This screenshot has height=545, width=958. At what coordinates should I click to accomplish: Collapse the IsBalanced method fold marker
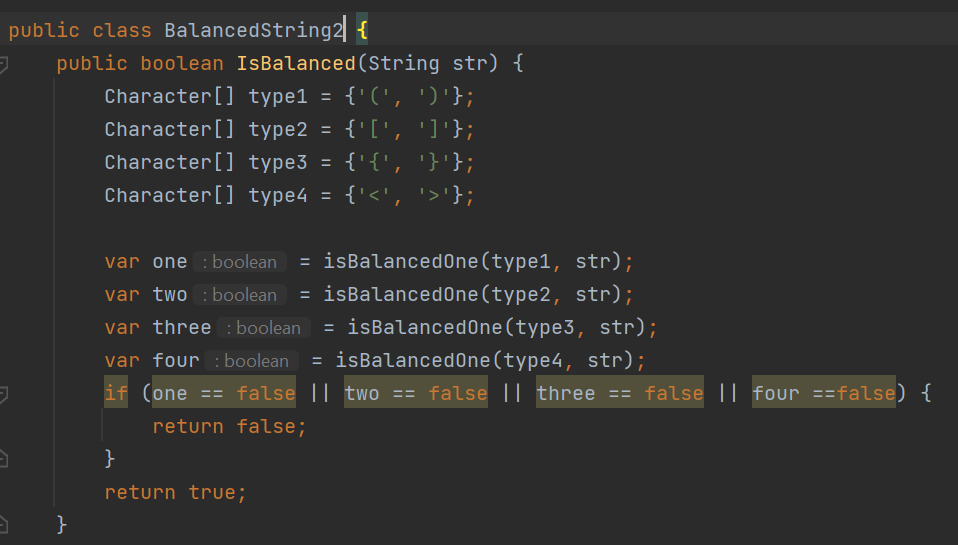click(4, 64)
